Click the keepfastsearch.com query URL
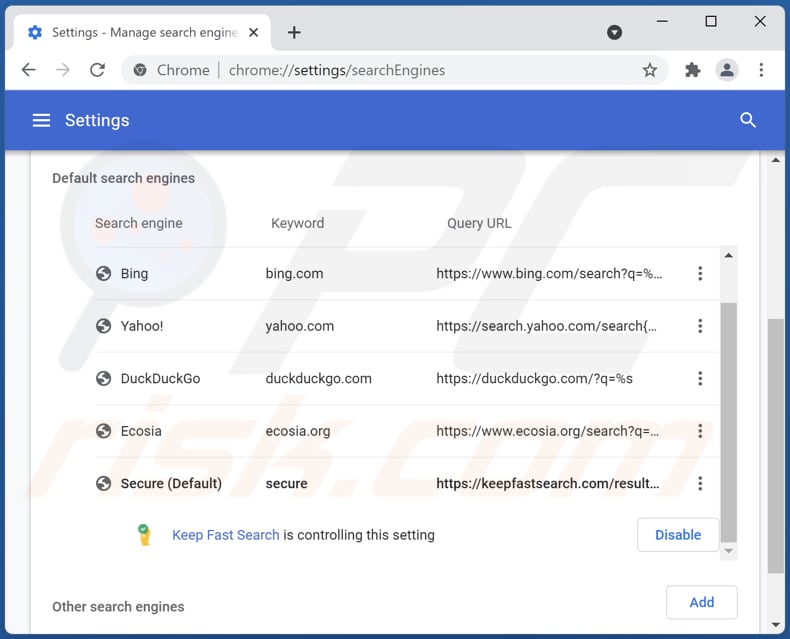 (548, 483)
